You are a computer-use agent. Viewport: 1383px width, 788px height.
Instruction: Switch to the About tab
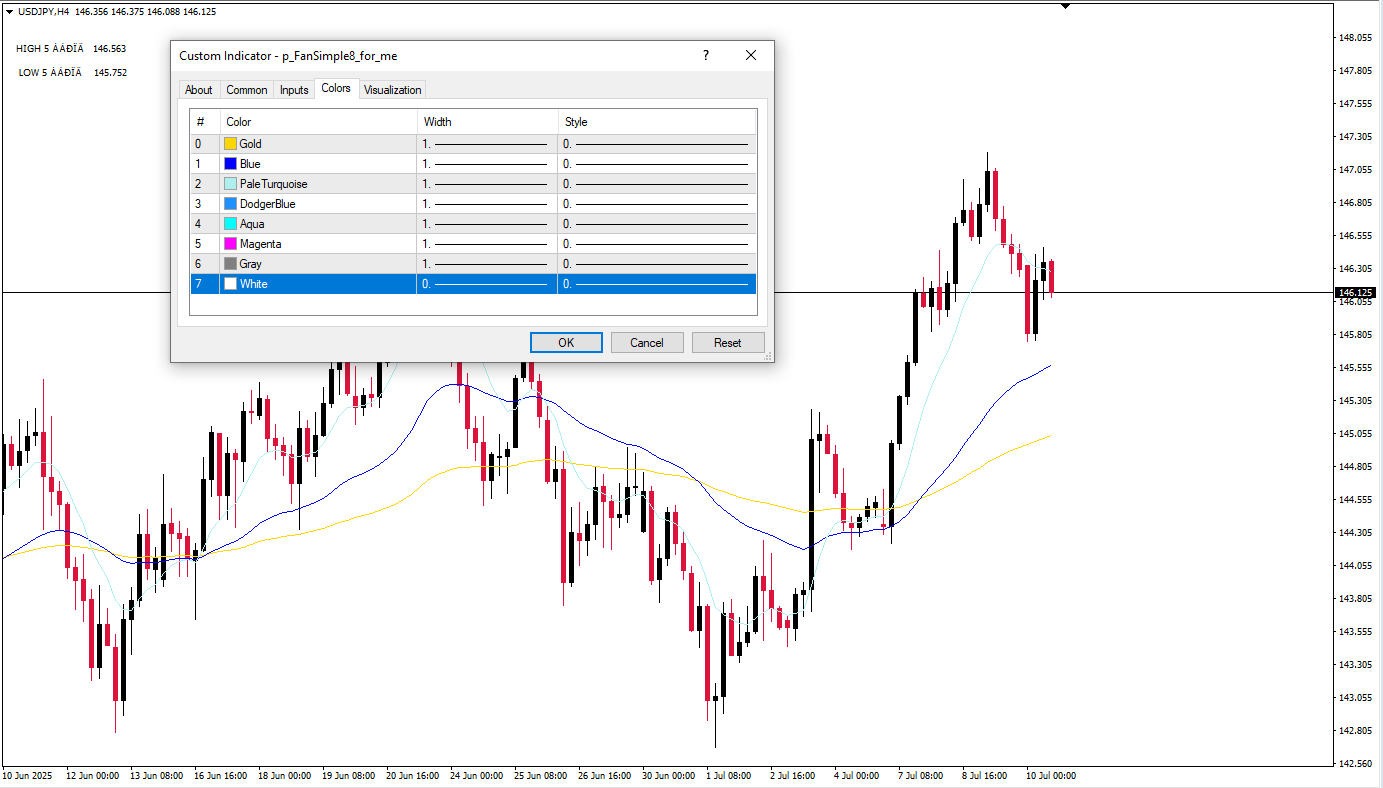(x=199, y=90)
